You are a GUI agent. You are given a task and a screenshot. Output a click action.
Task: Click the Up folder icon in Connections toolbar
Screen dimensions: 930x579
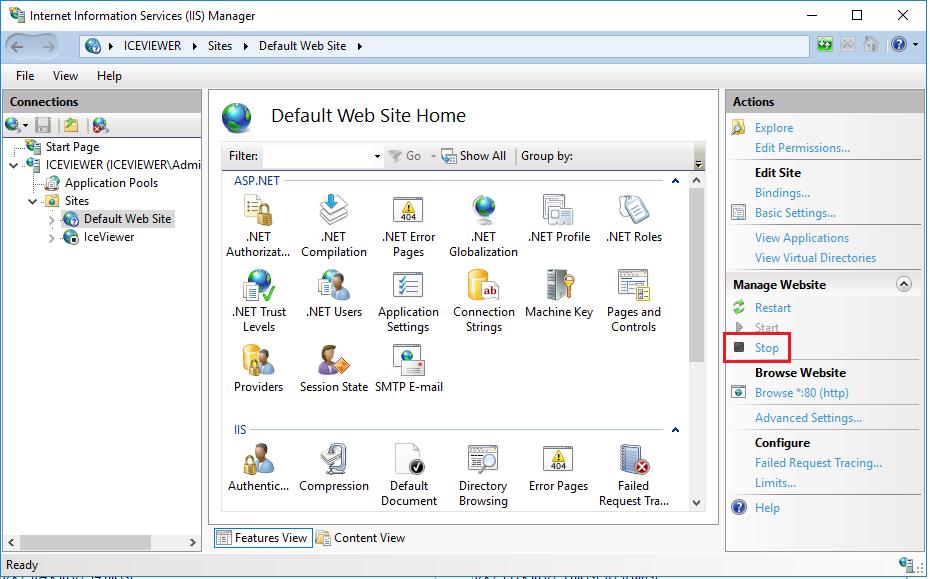(x=71, y=125)
